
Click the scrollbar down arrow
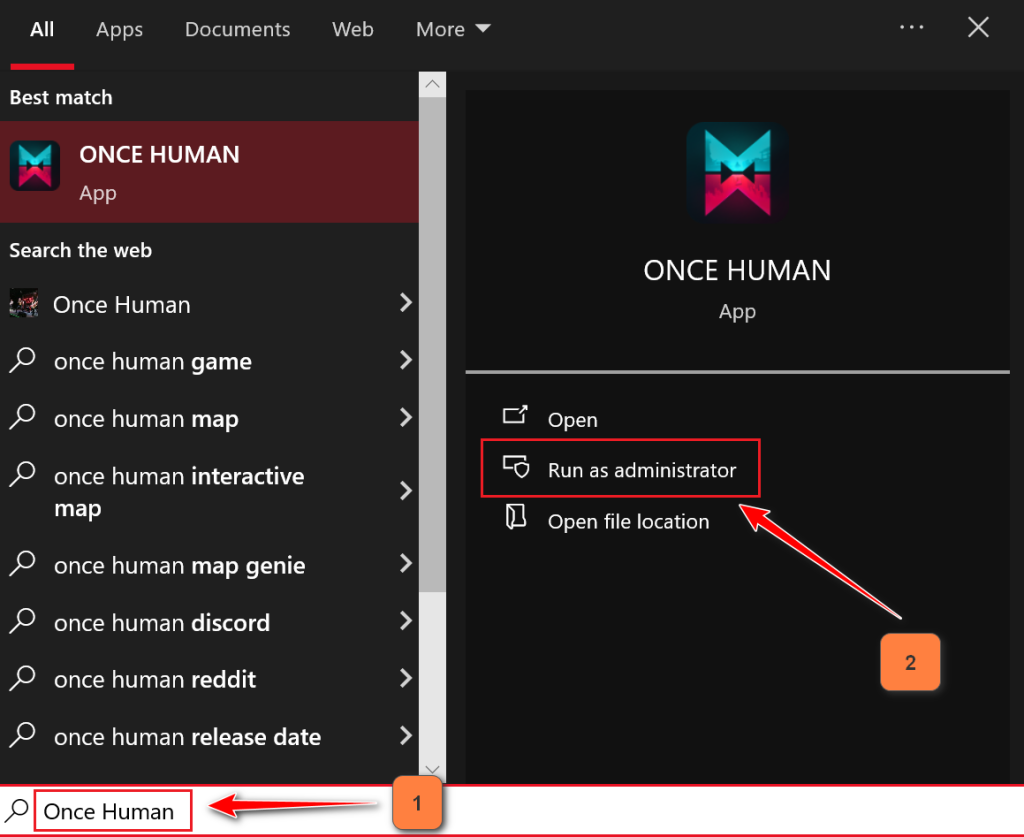click(x=432, y=770)
